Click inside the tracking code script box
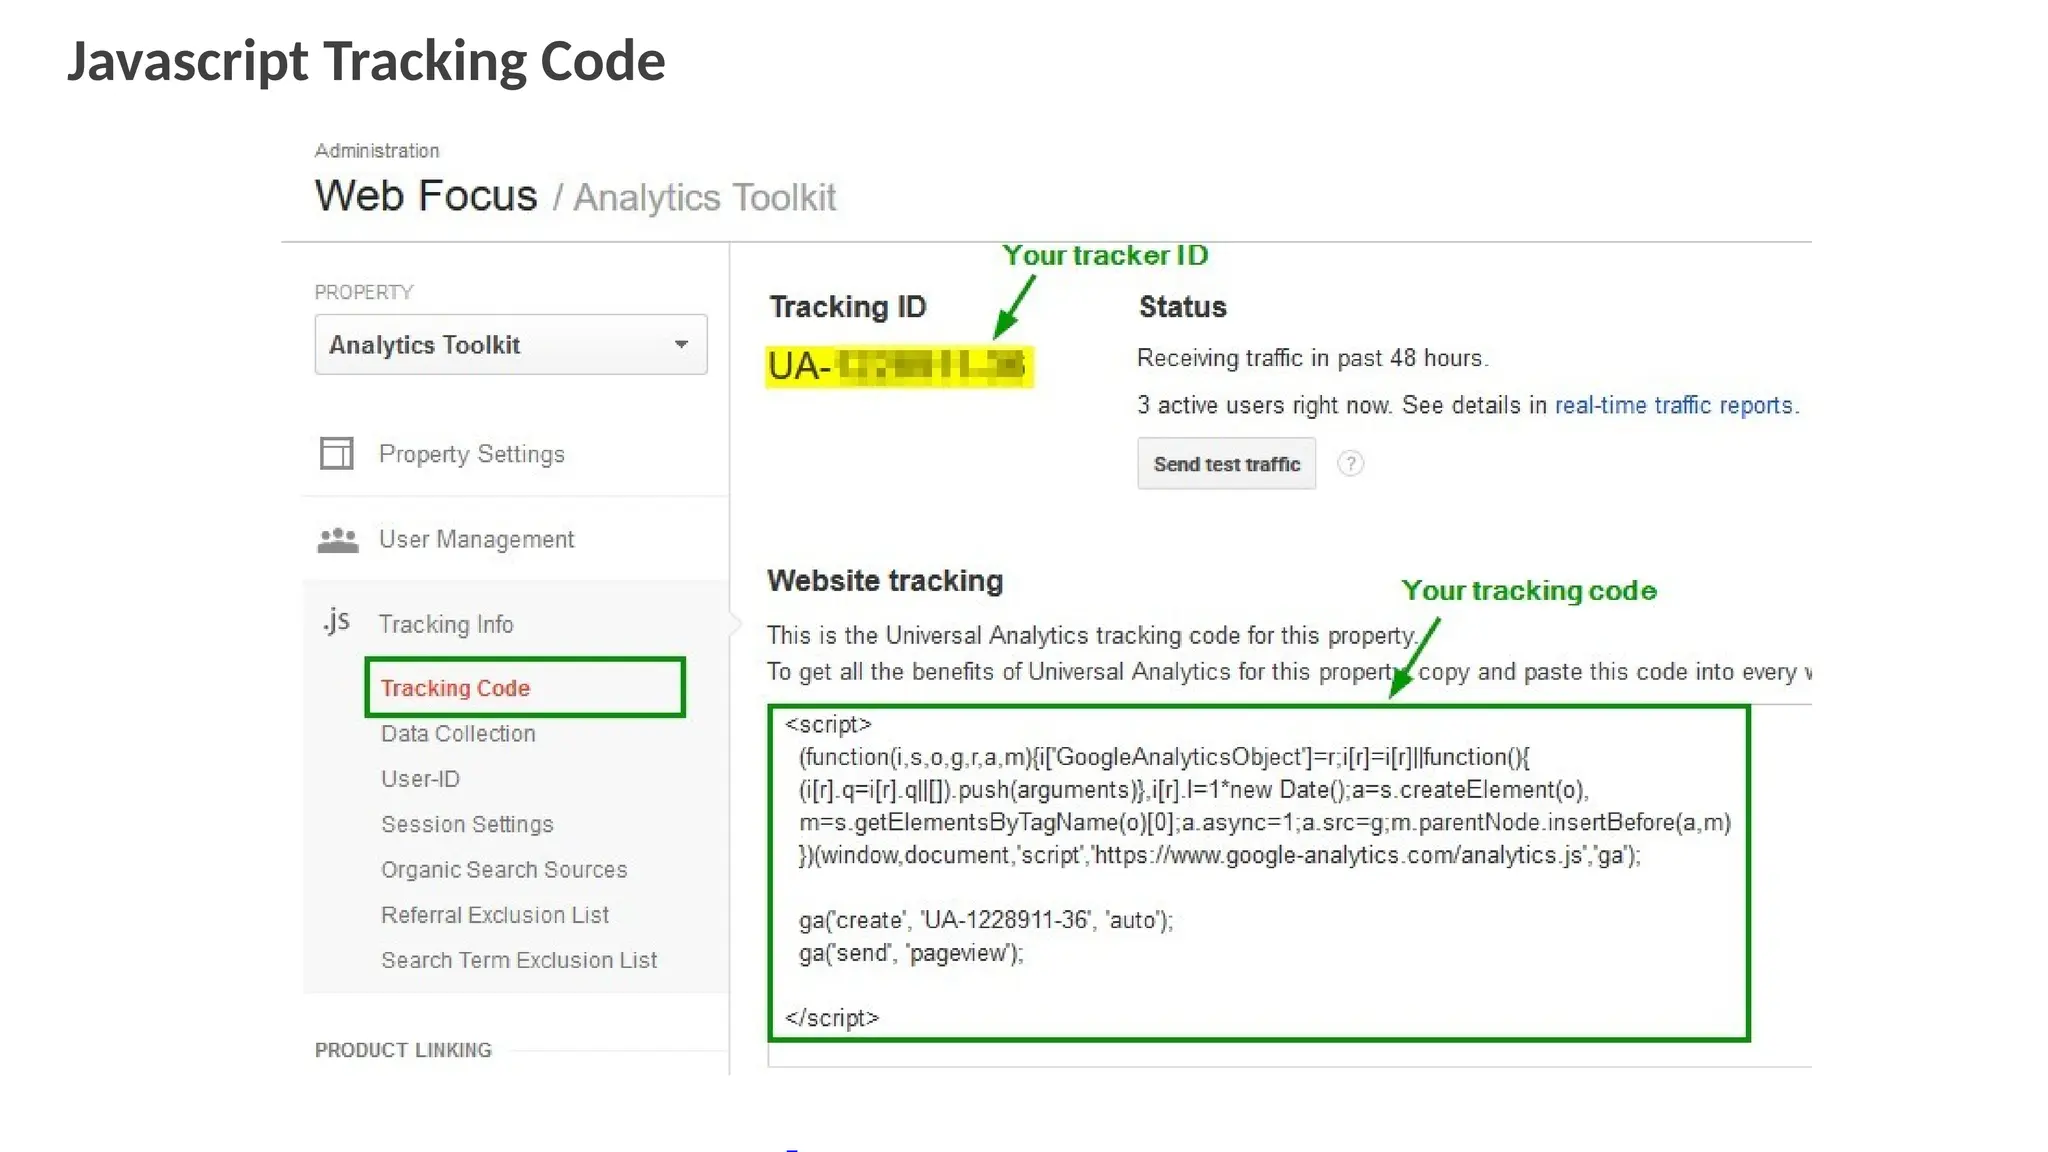This screenshot has width=2048, height=1152. (x=1259, y=873)
